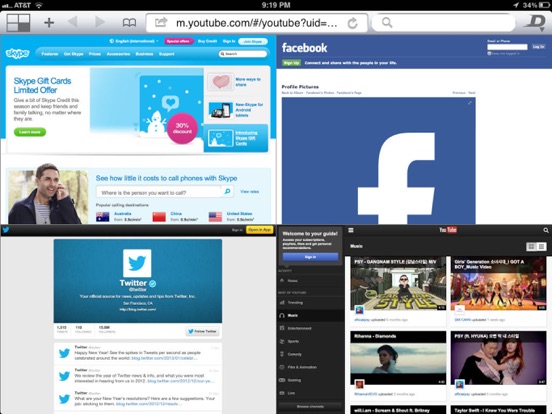Open Prices menu item on Skype
The image size is (552, 414).
click(95, 54)
